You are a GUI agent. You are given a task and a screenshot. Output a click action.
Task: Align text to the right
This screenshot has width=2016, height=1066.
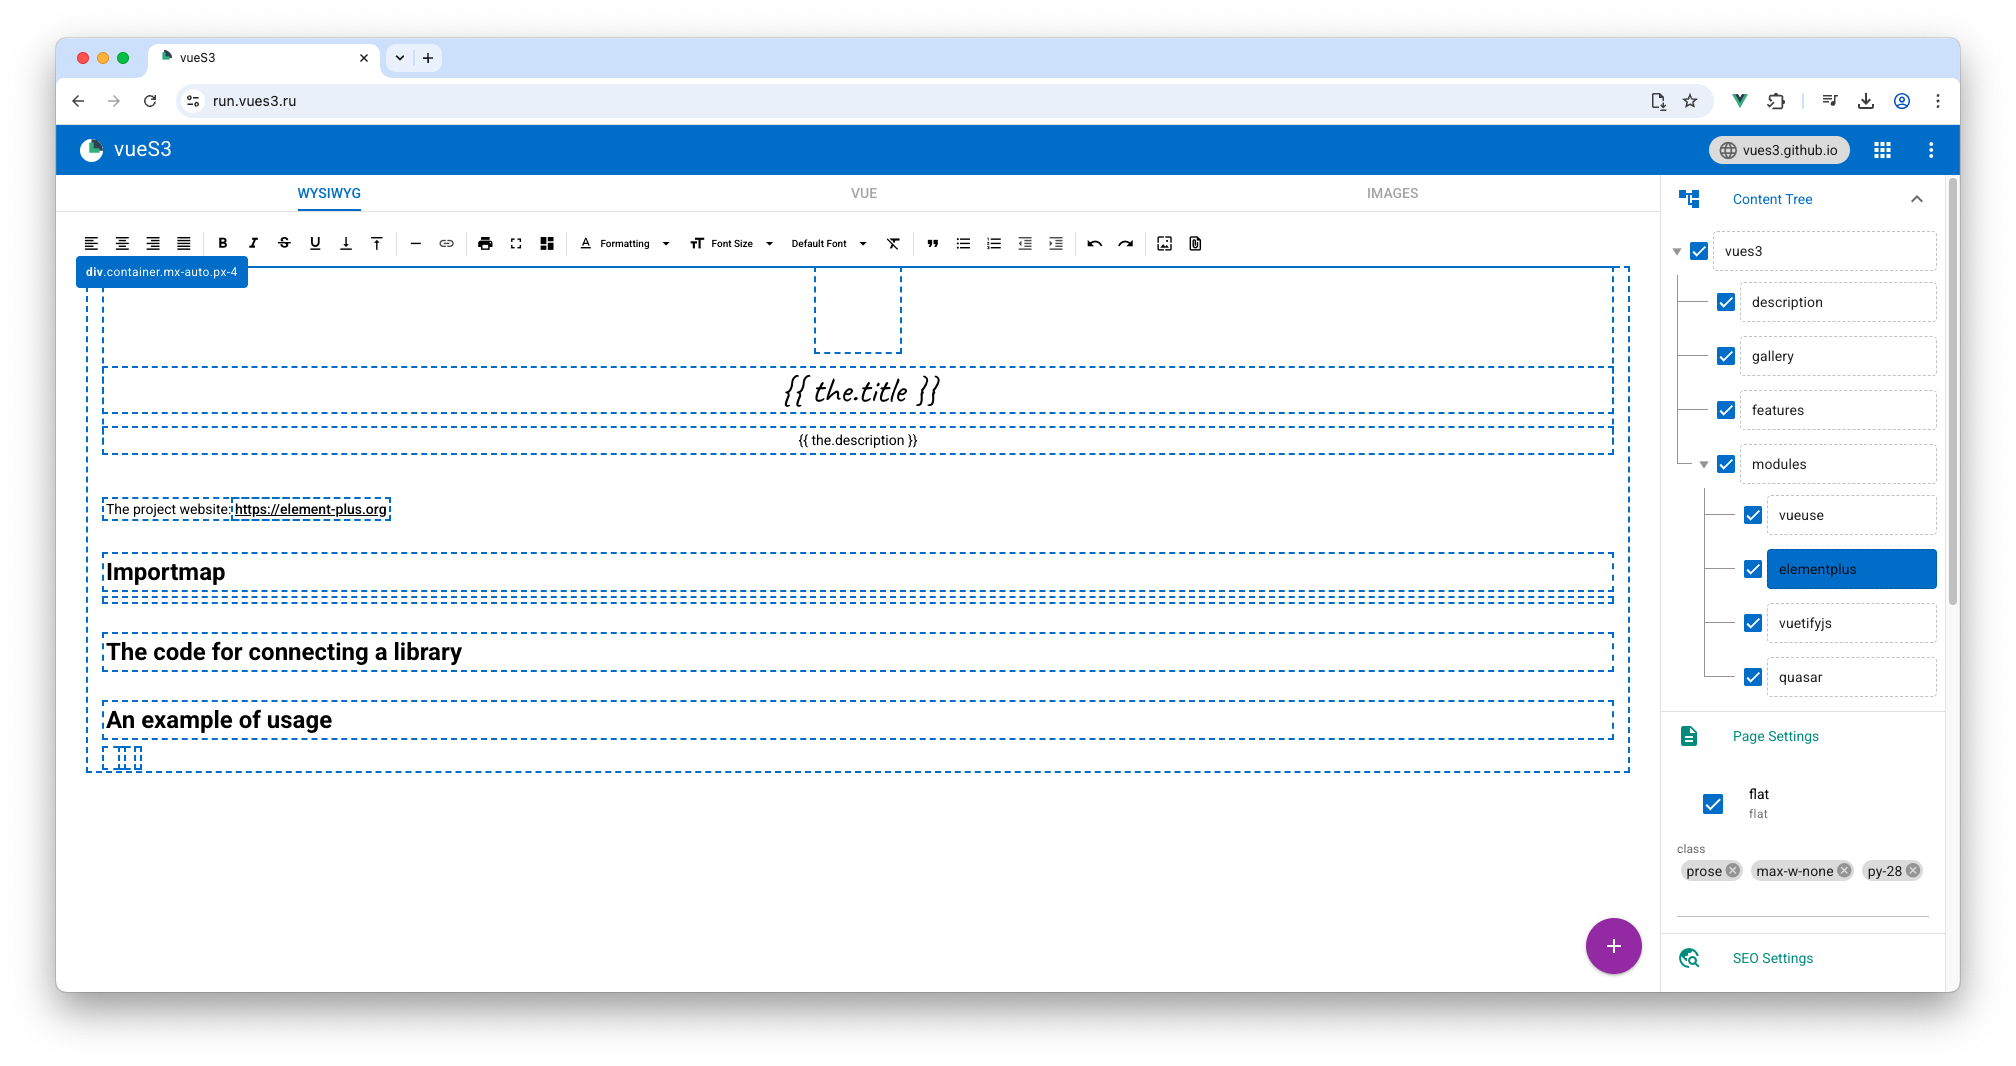(153, 243)
